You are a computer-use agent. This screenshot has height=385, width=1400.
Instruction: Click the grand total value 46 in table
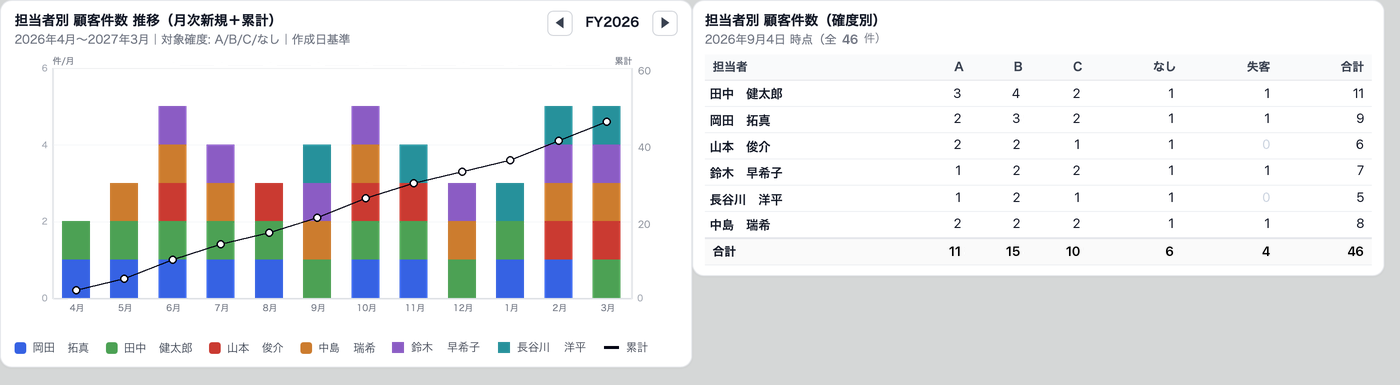[1355, 252]
